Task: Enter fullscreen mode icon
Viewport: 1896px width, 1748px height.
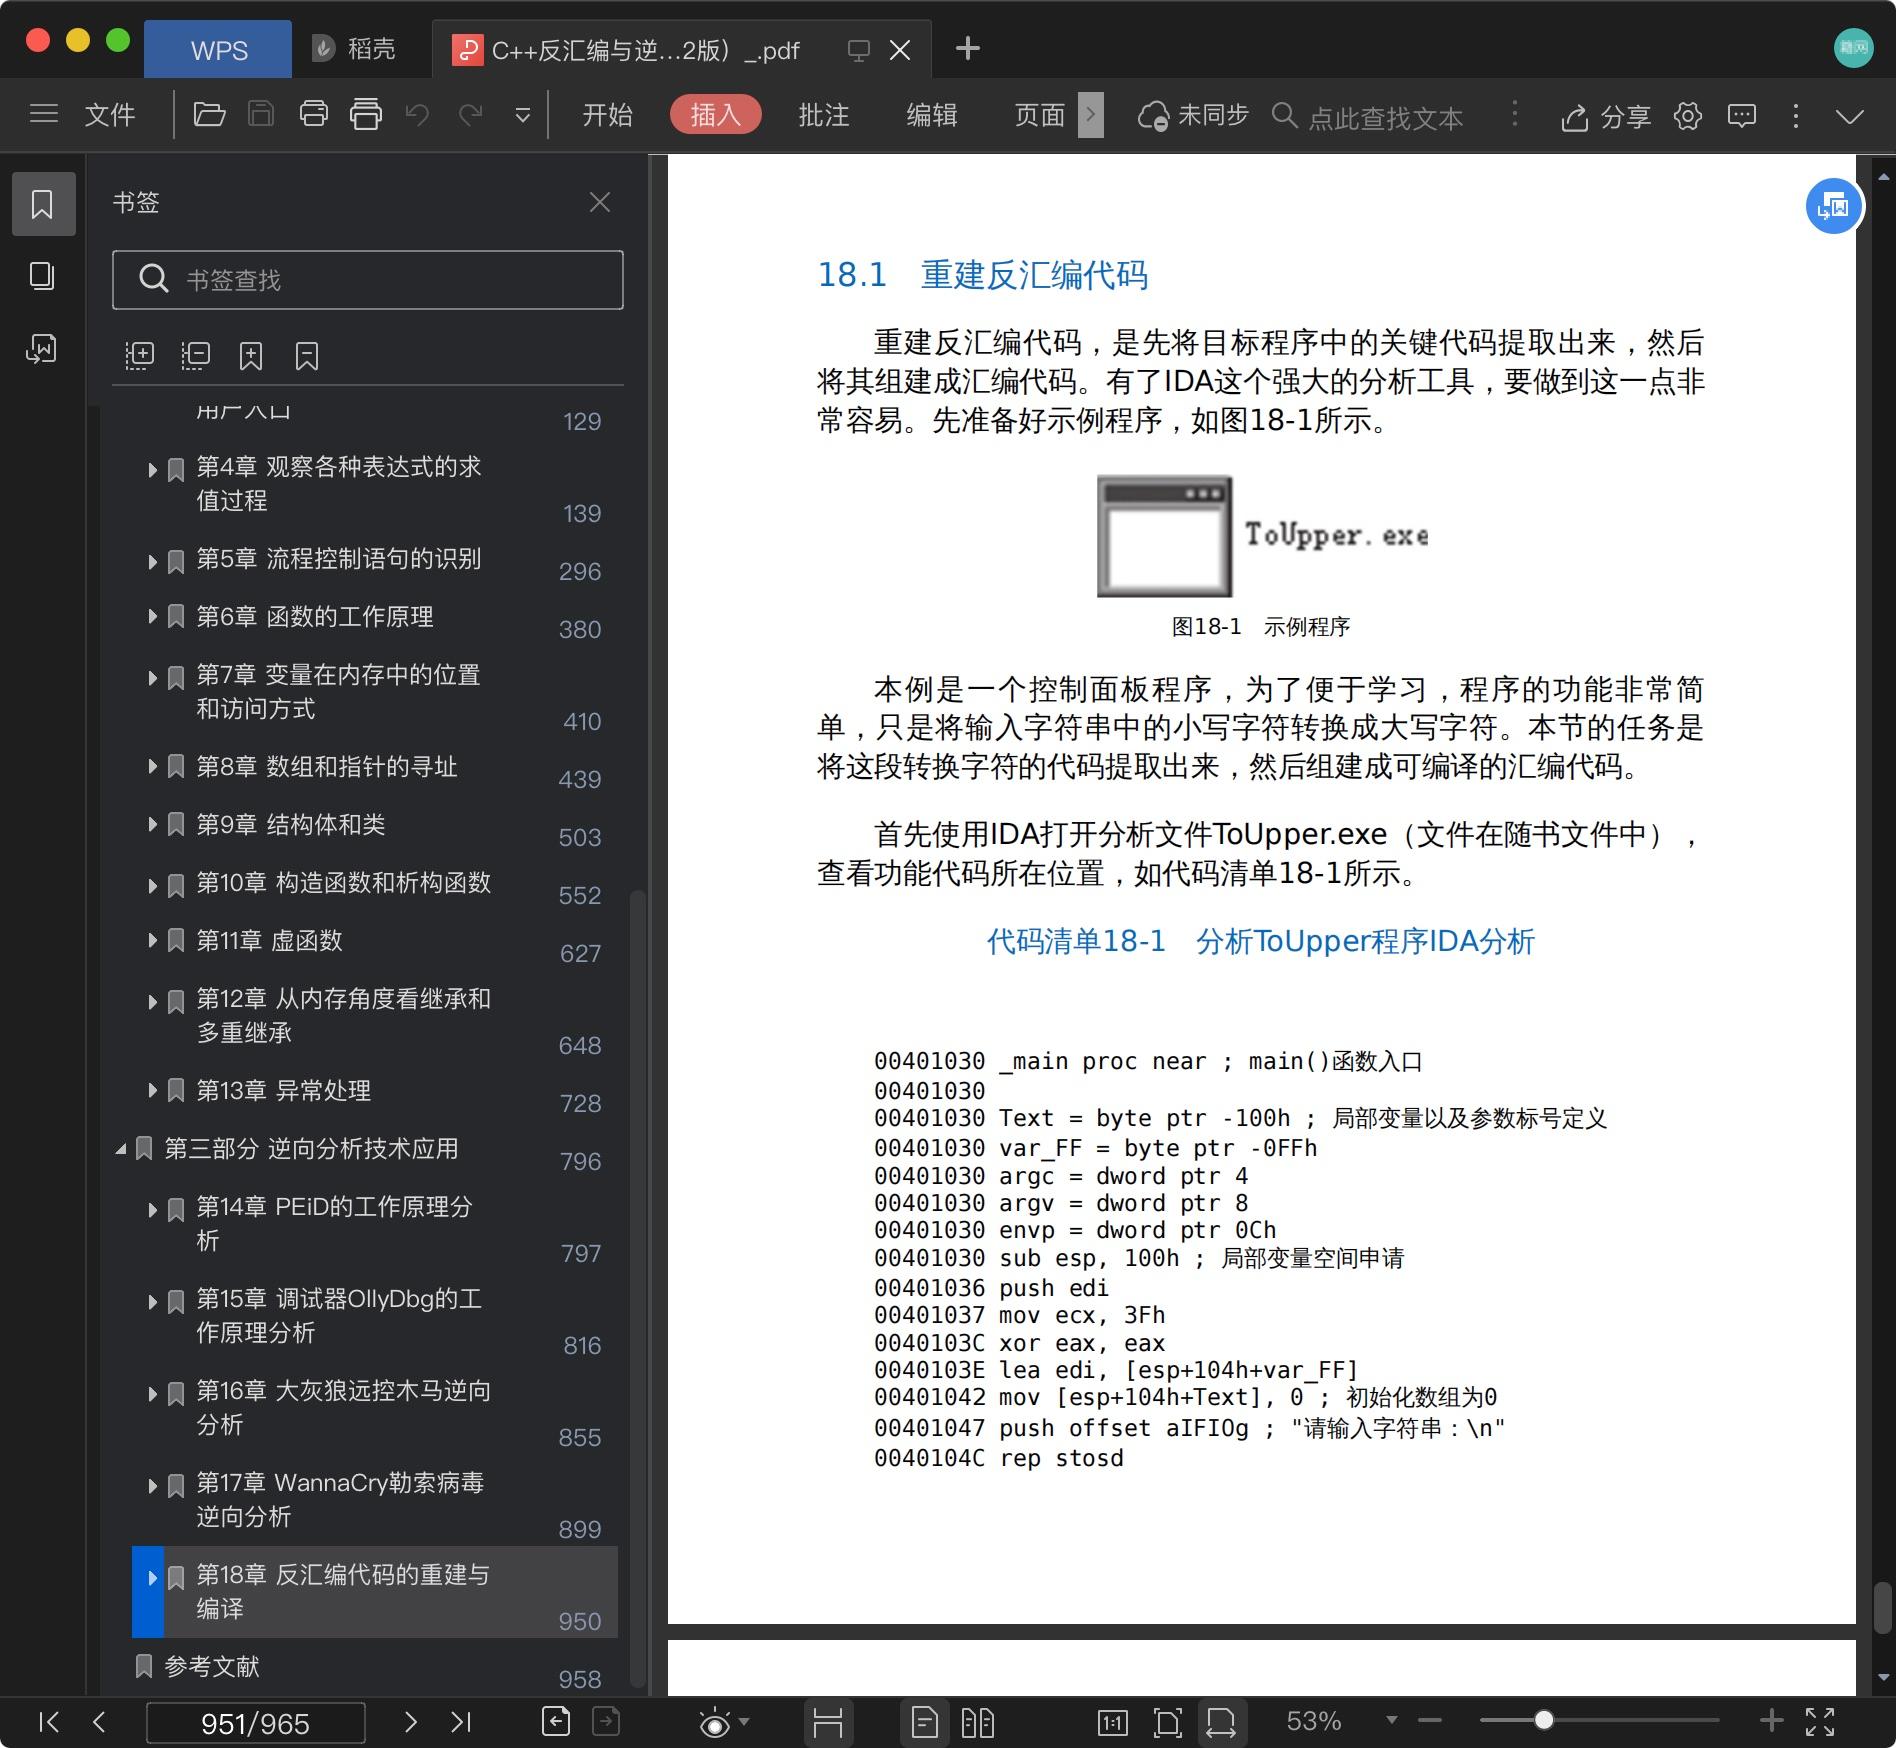Action: pos(1820,1721)
